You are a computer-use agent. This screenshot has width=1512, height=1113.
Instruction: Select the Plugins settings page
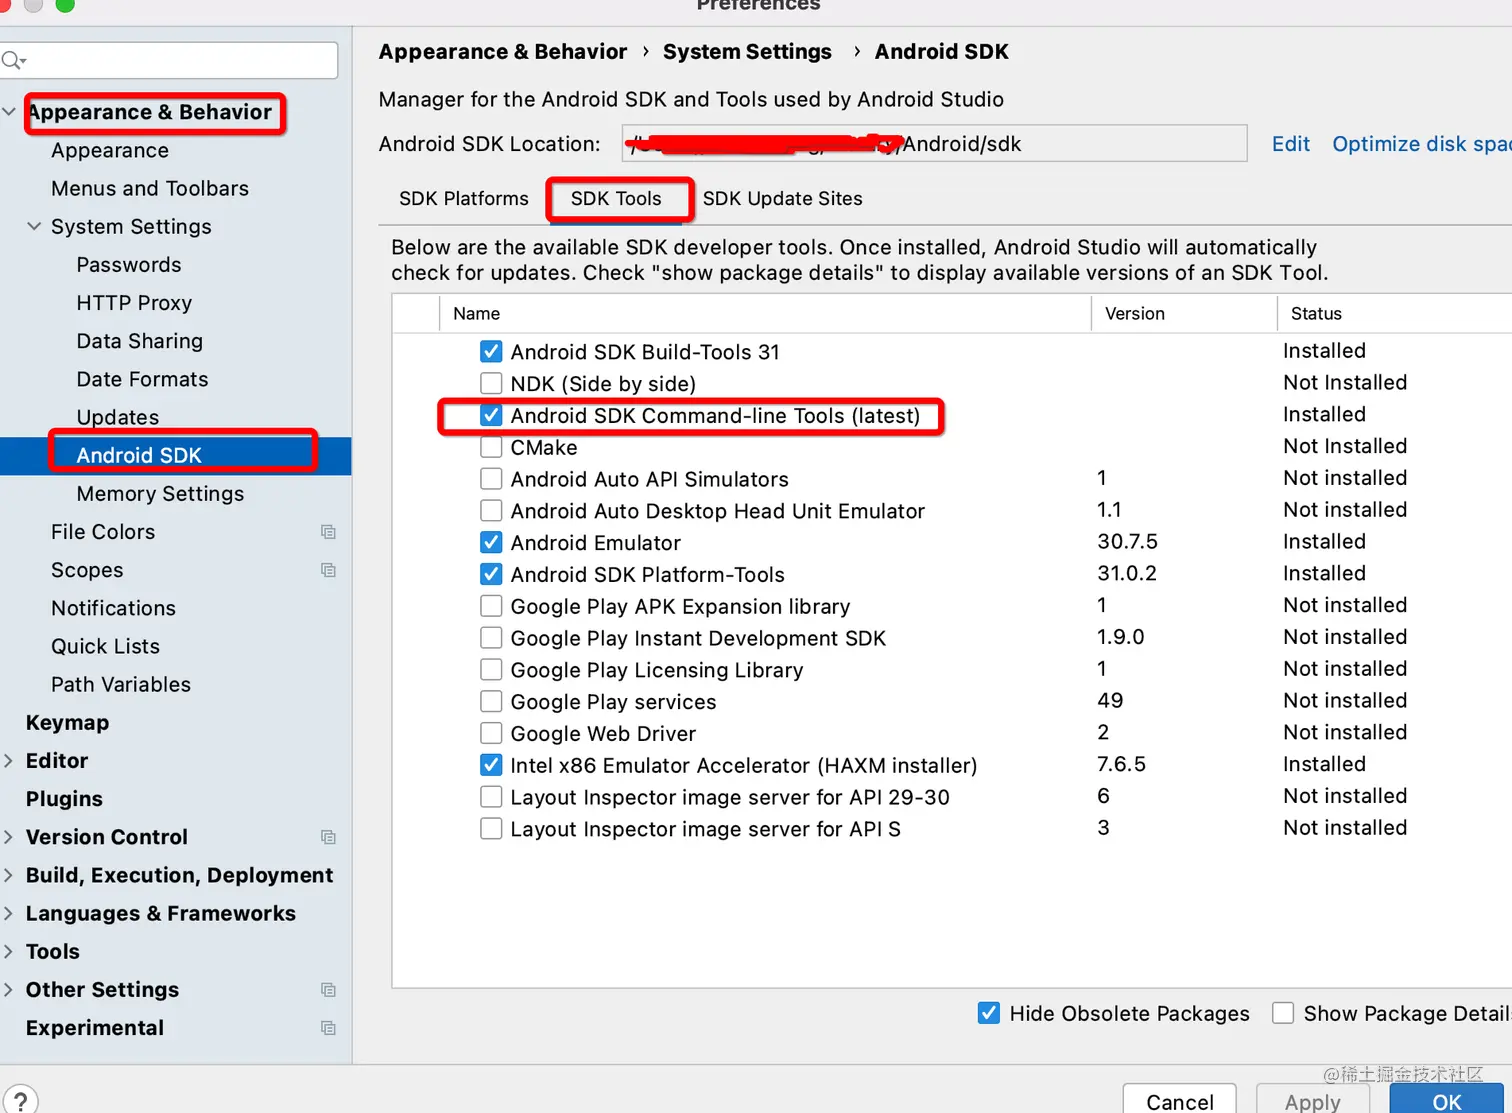(x=64, y=799)
